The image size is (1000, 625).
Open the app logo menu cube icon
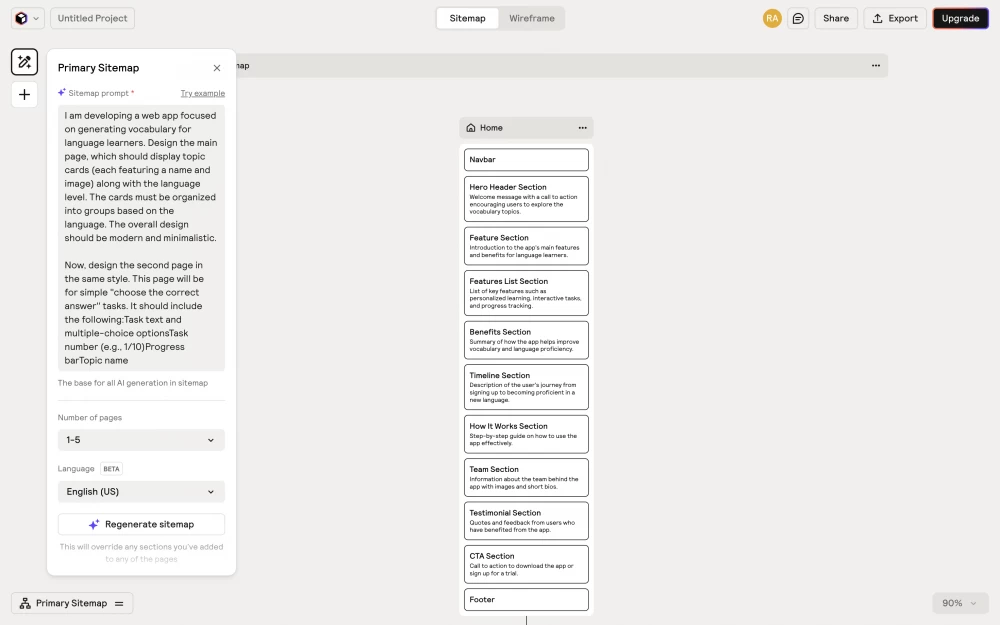21,17
